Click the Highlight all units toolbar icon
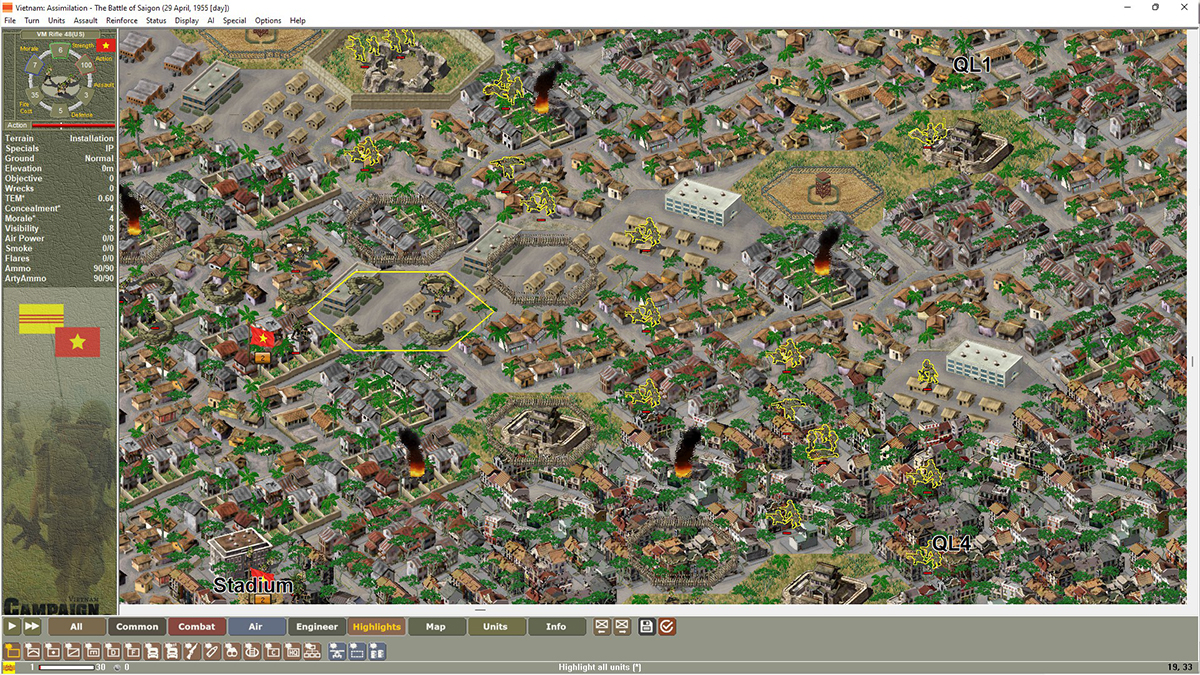Viewport: 1200px width, 675px height. point(12,651)
